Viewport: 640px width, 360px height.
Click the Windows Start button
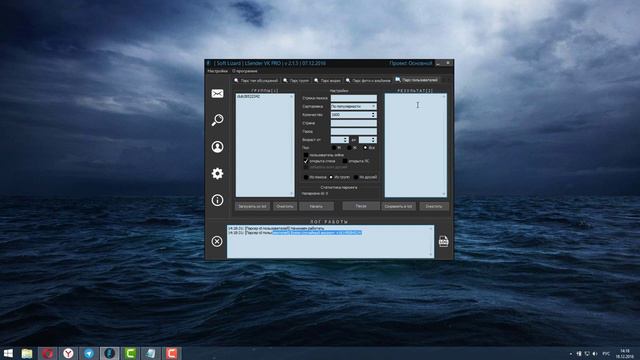pyautogui.click(x=8, y=353)
